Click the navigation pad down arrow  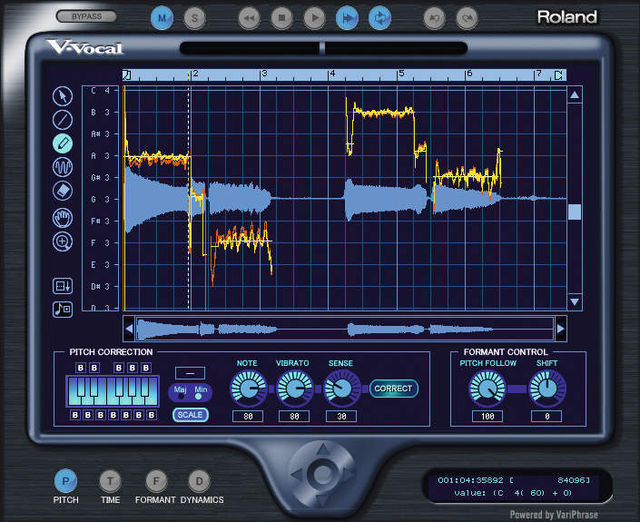pos(323,499)
